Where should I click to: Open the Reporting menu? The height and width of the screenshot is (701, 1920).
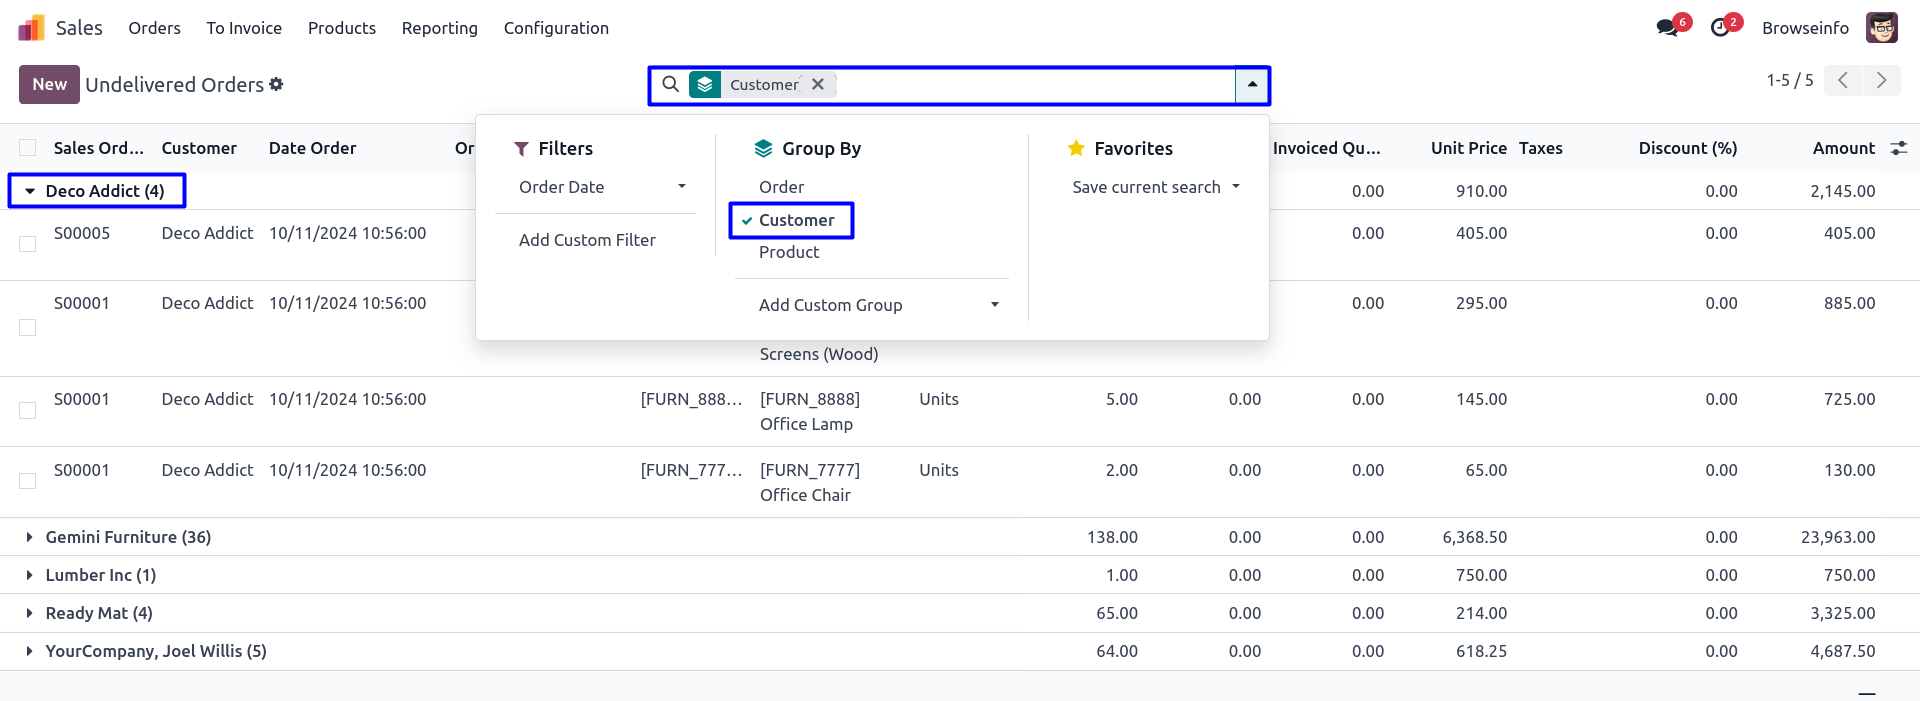[439, 28]
